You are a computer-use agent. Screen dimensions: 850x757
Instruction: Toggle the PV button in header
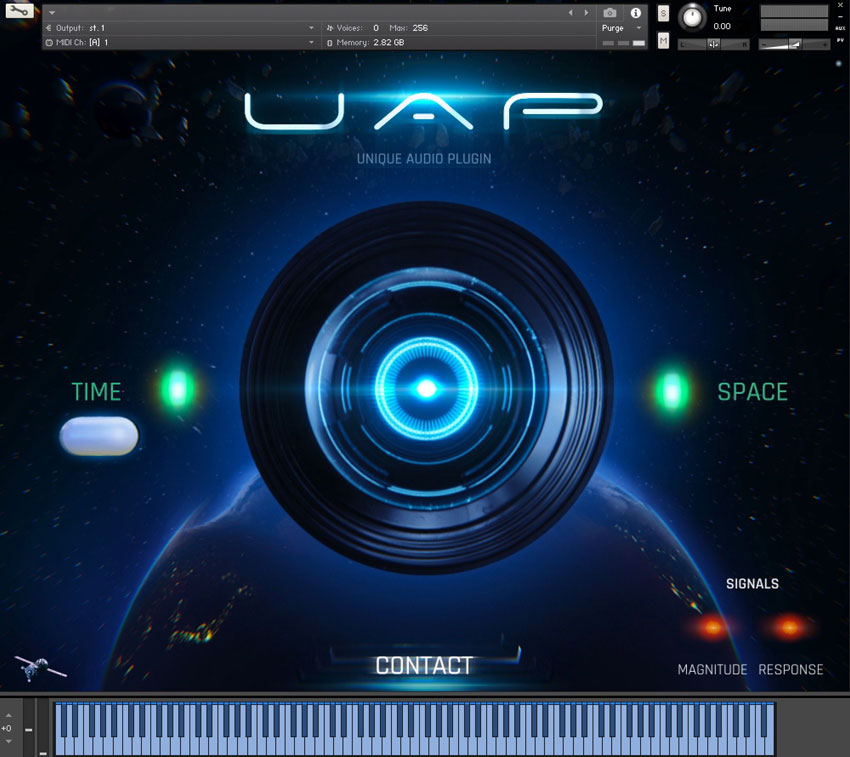pyautogui.click(x=840, y=40)
